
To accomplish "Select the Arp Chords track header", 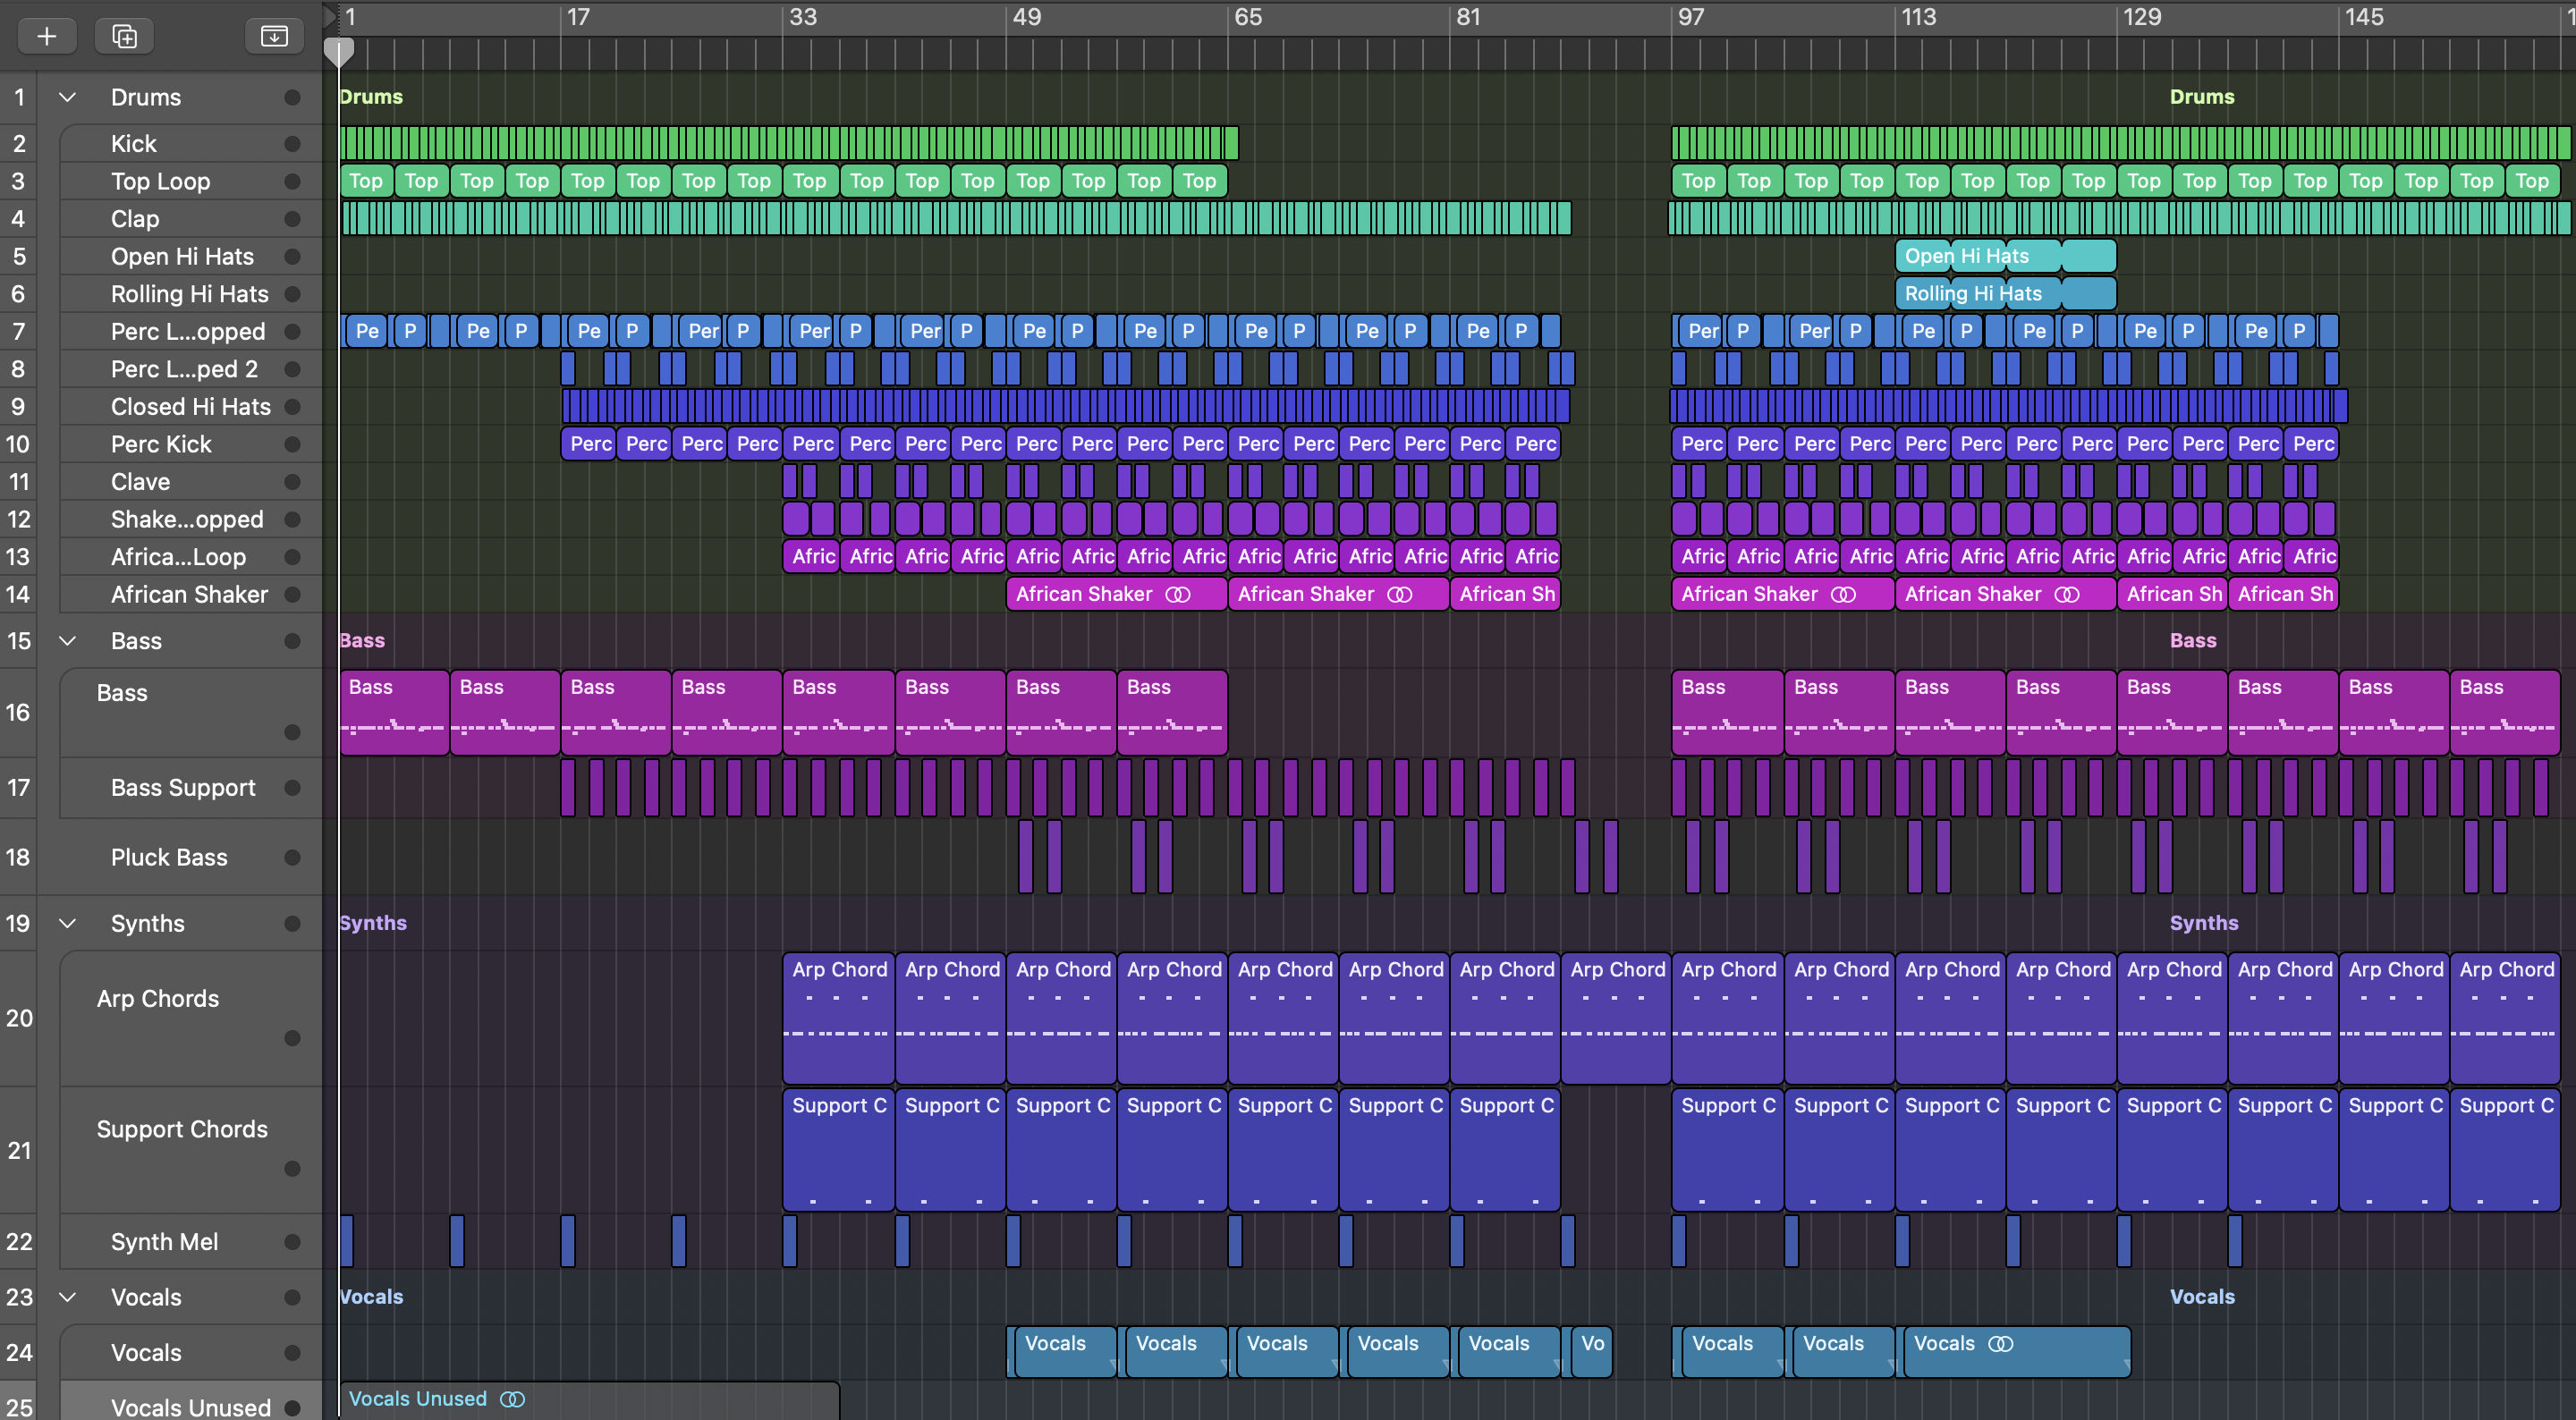I will click(158, 999).
